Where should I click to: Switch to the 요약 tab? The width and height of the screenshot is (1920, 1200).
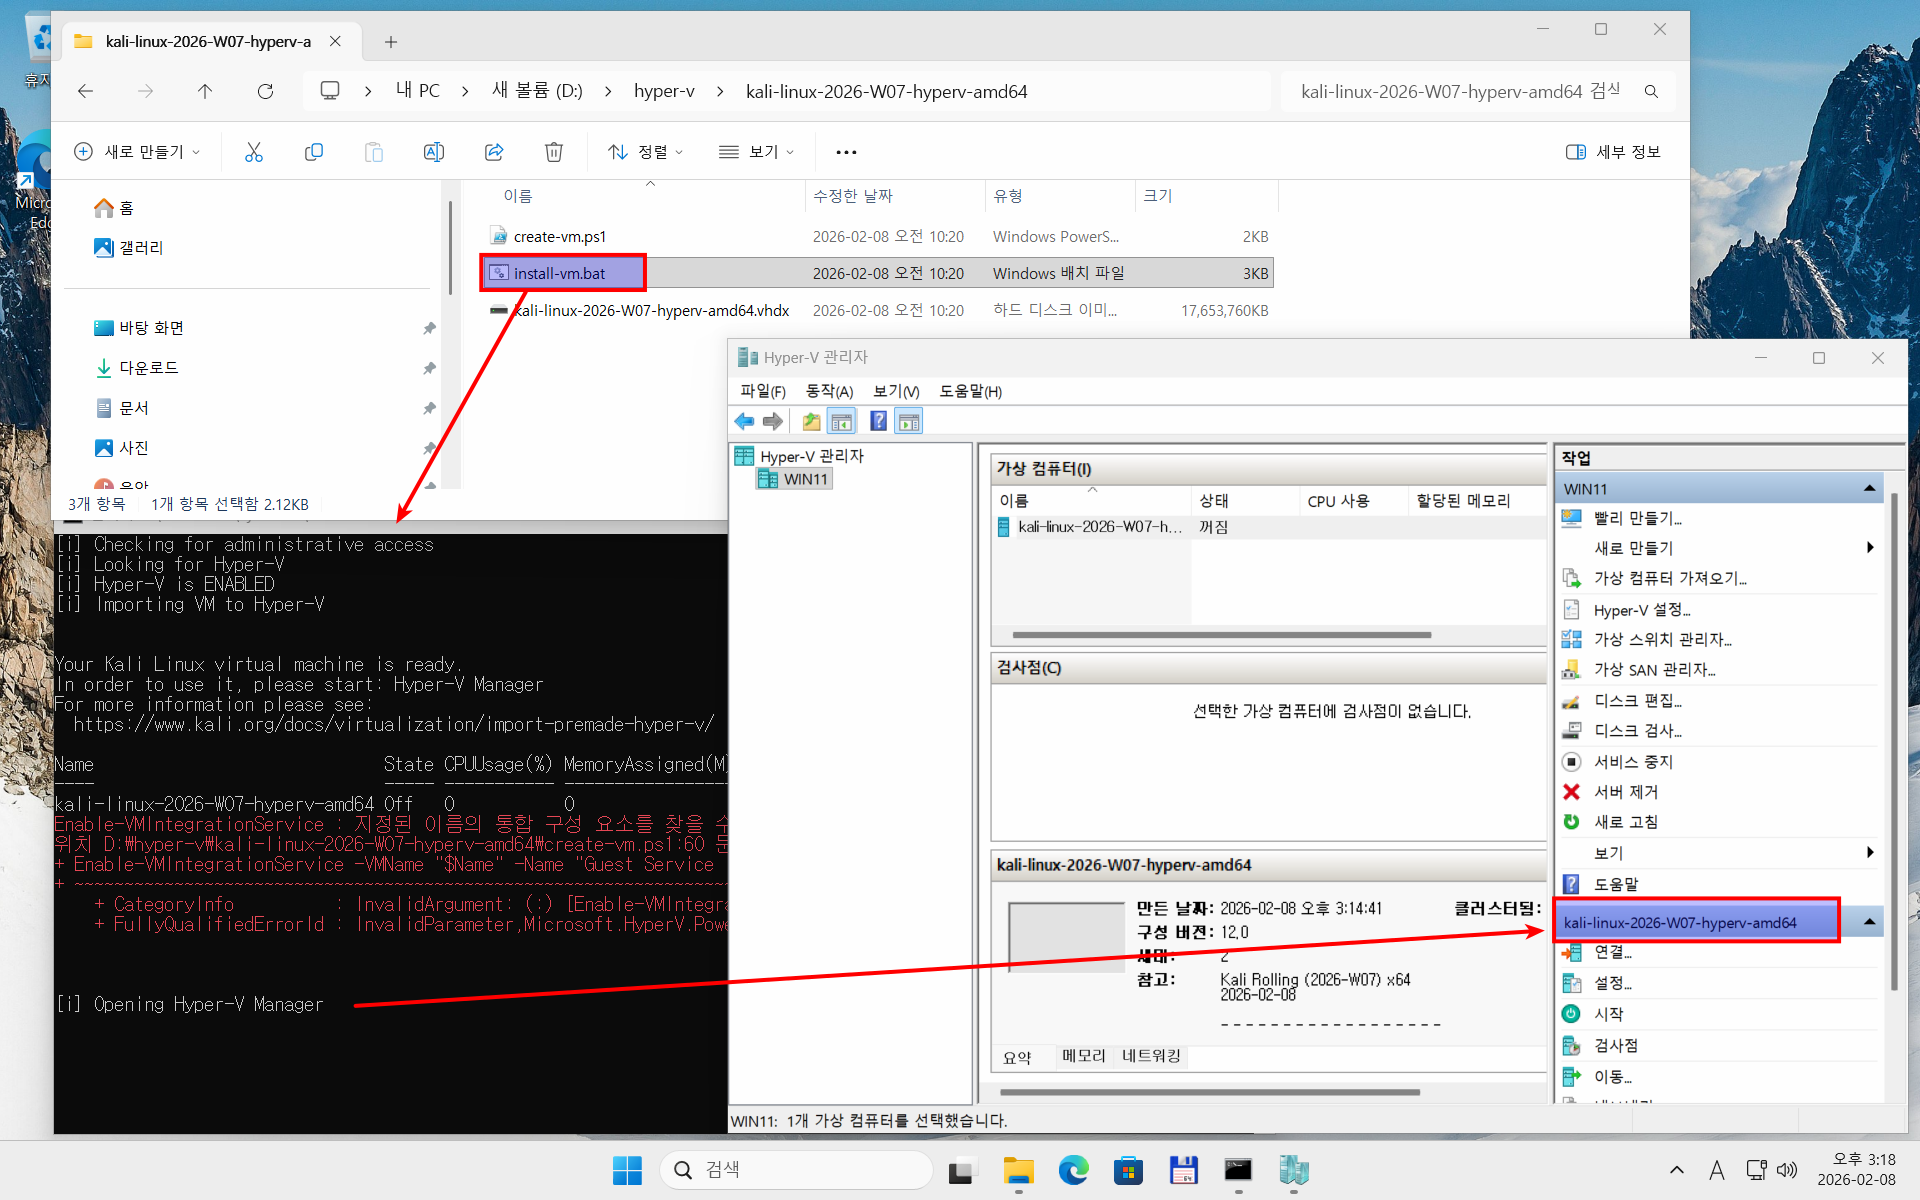tap(1017, 1057)
